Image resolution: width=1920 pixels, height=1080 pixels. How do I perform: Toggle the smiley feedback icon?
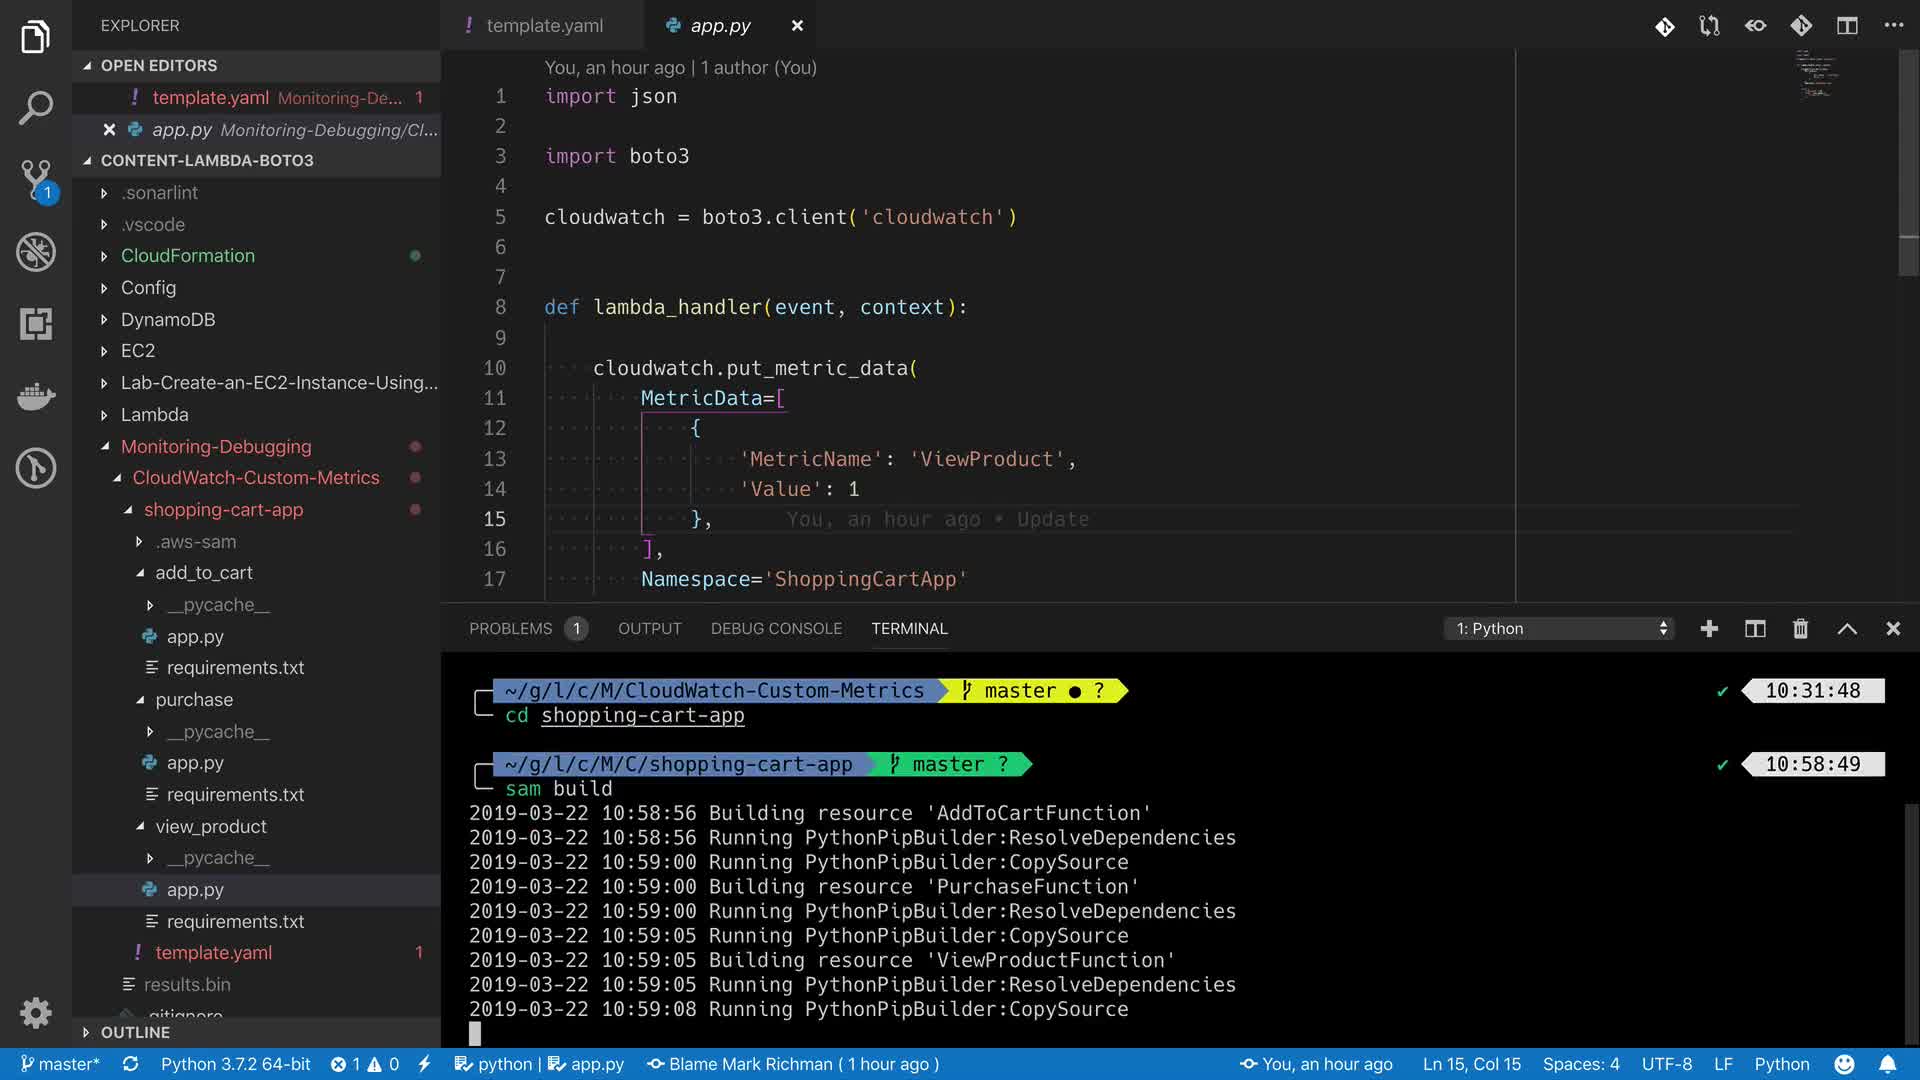click(x=1845, y=1064)
